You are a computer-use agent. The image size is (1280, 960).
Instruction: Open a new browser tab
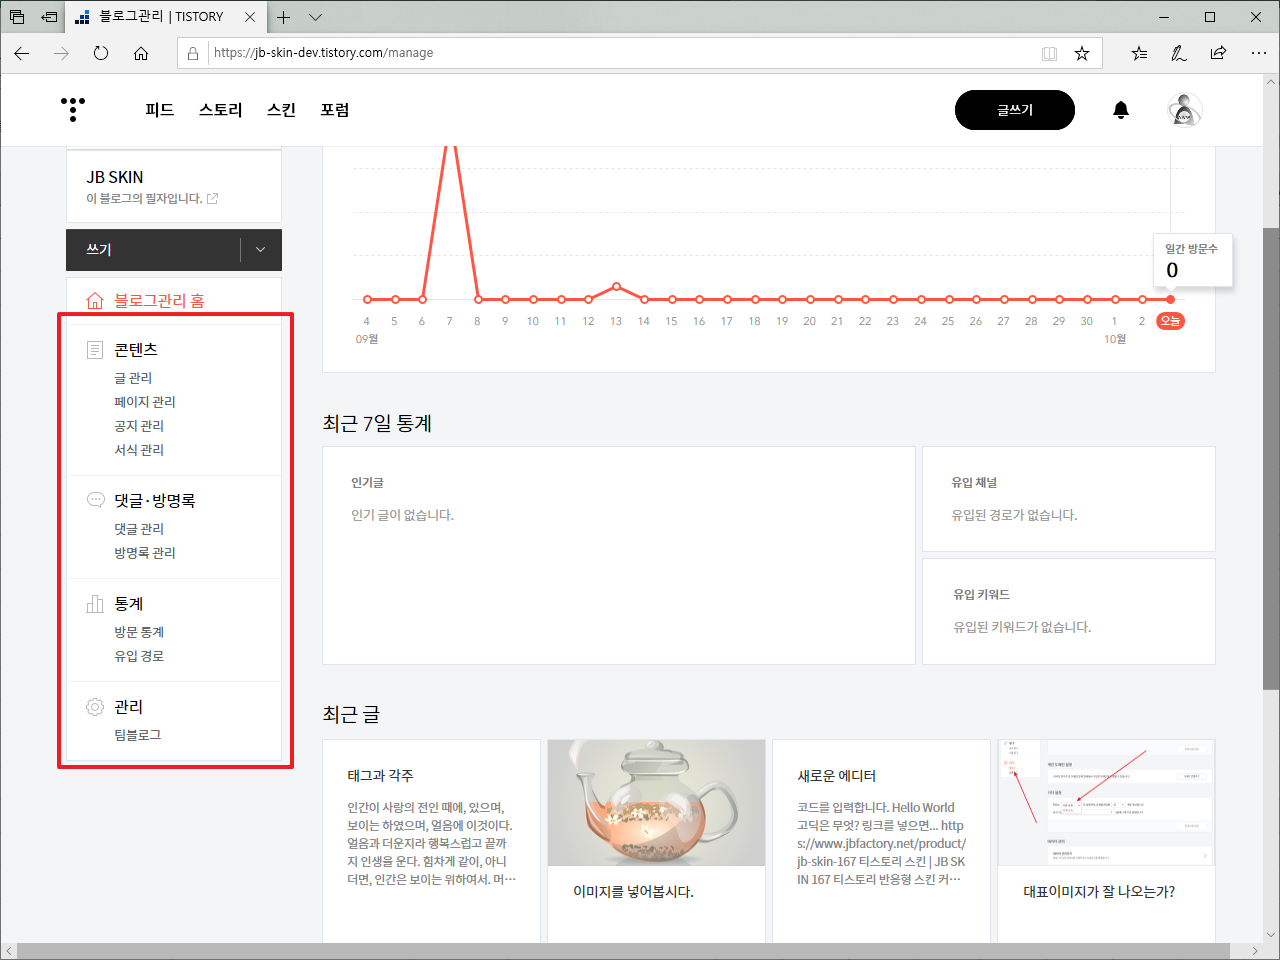click(284, 17)
